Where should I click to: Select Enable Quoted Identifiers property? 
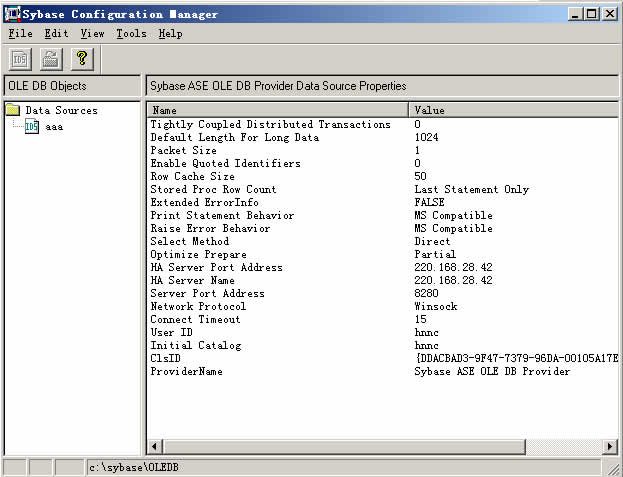pyautogui.click(x=225, y=164)
